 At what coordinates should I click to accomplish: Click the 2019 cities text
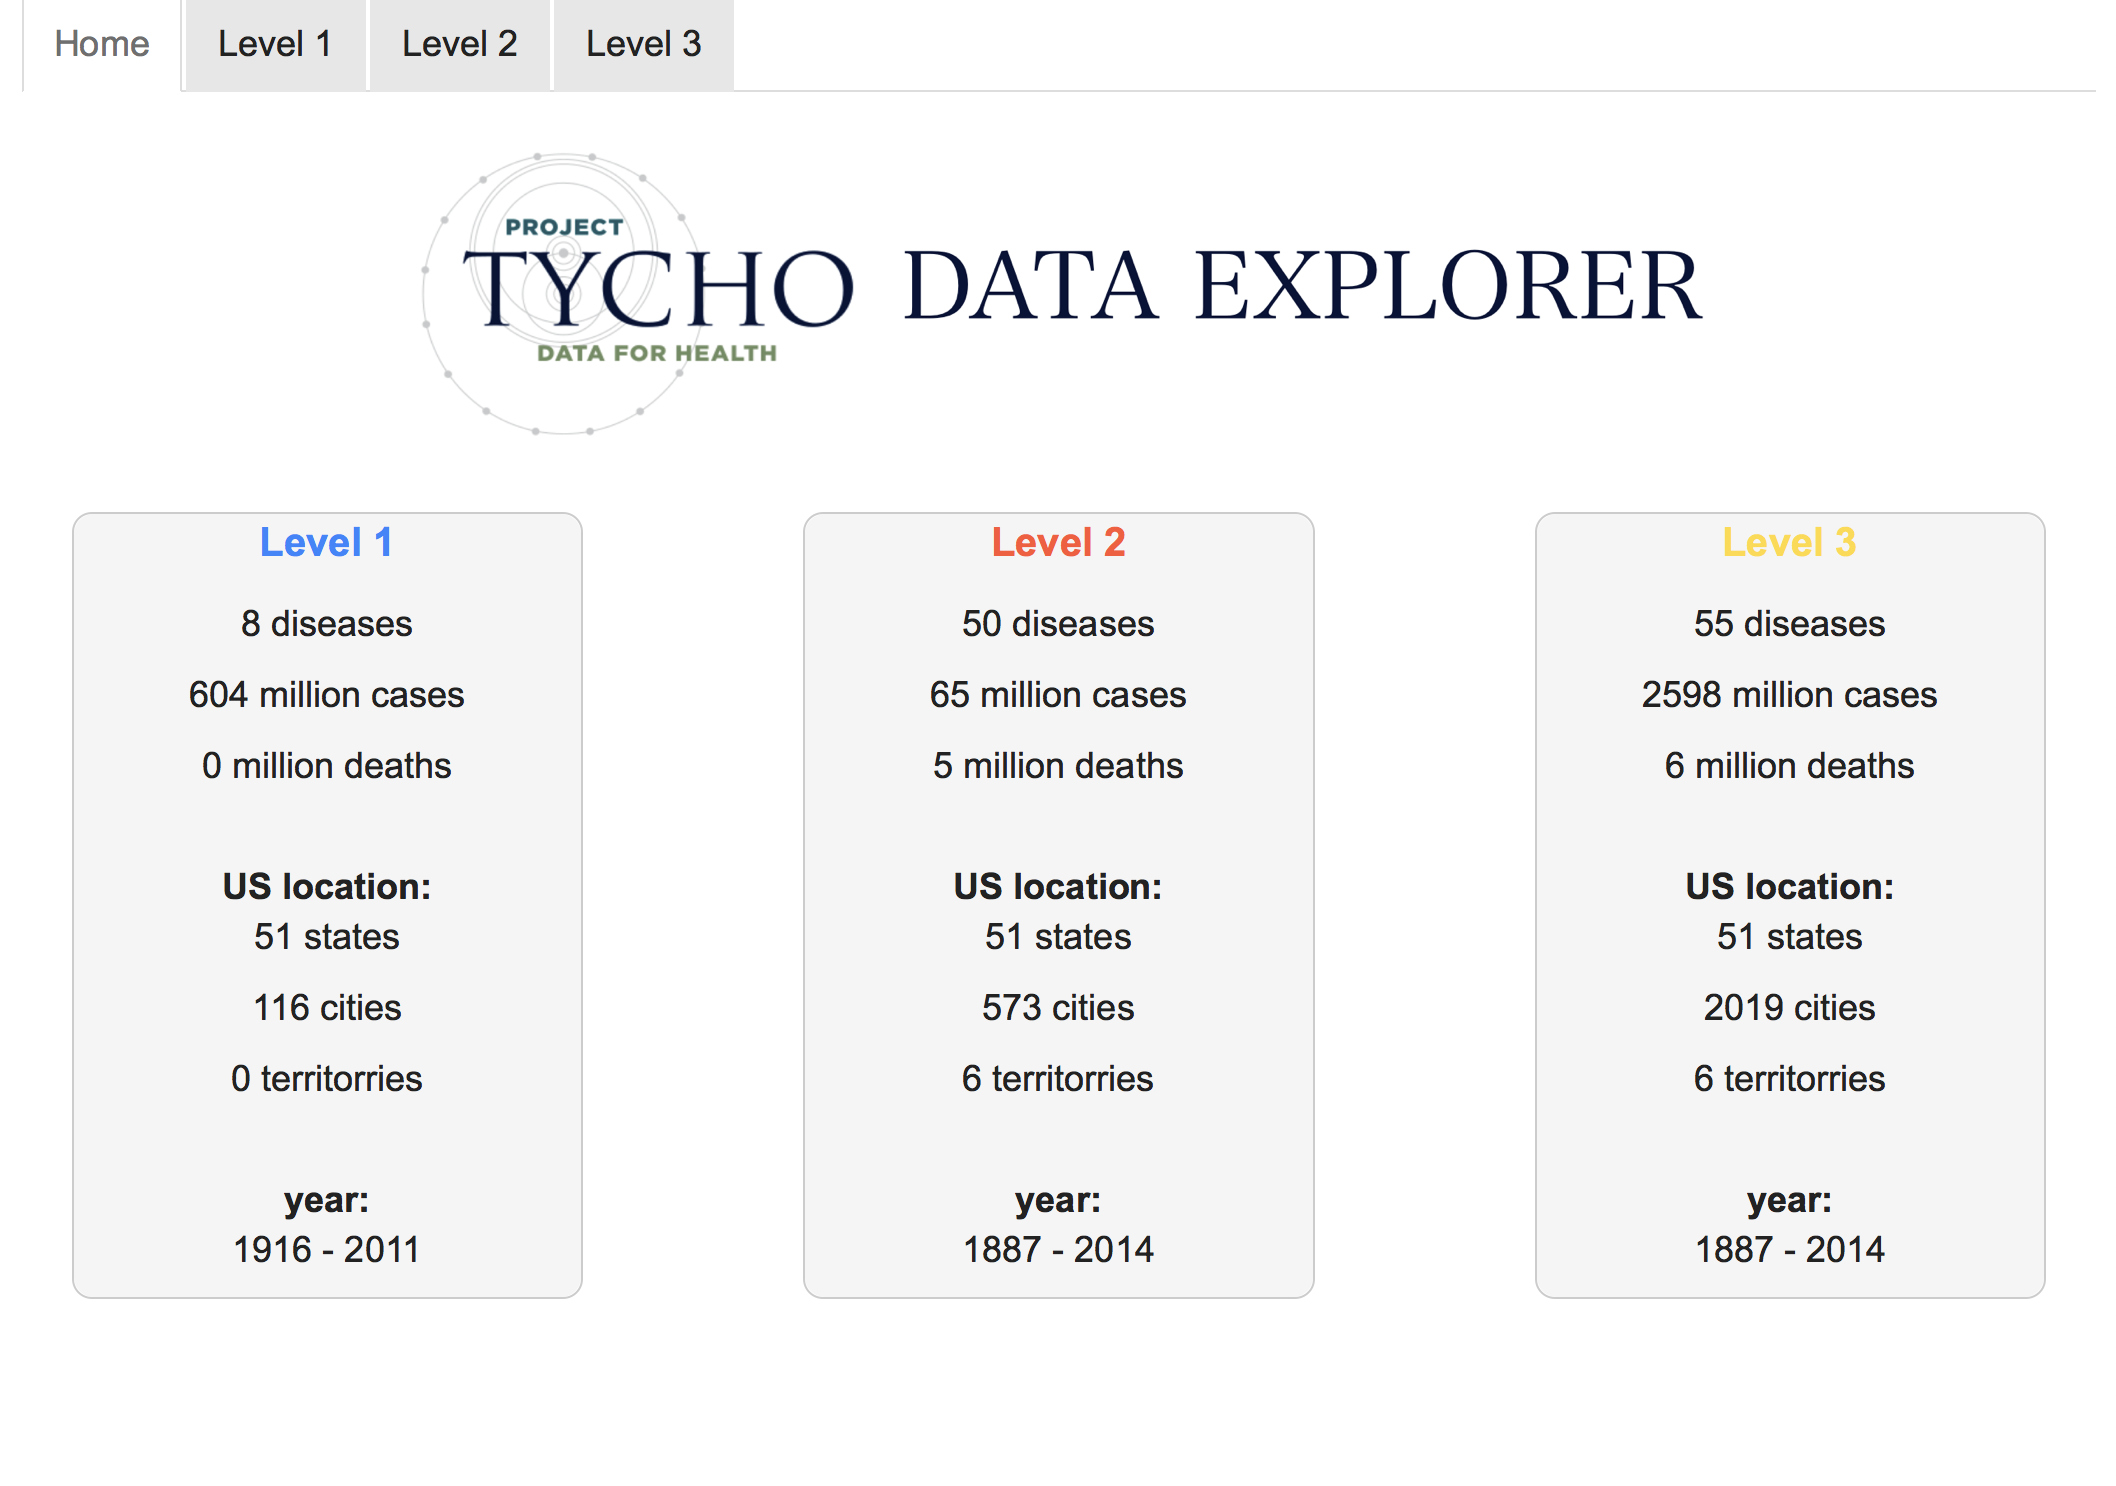1789,1007
